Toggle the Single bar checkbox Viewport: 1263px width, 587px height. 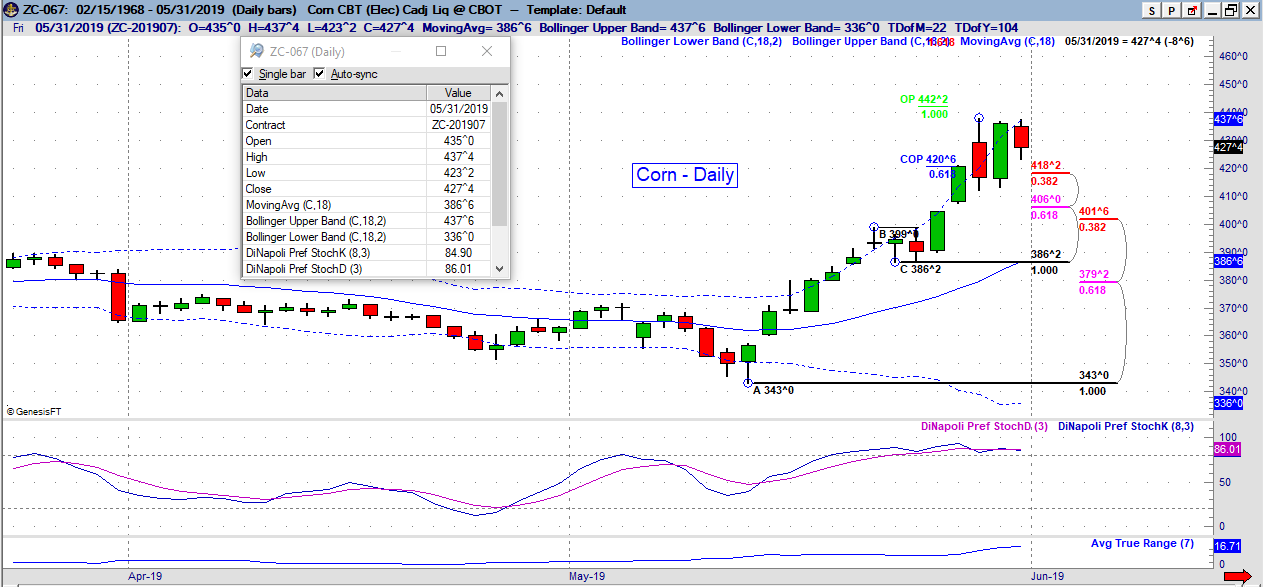tap(248, 74)
